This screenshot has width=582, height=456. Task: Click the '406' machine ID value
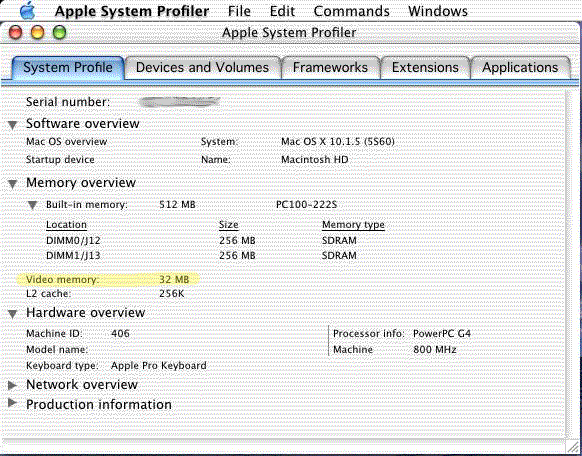tap(120, 334)
